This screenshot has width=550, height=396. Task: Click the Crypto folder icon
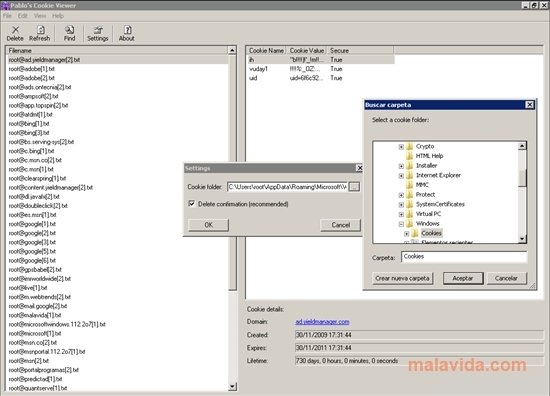(x=410, y=146)
